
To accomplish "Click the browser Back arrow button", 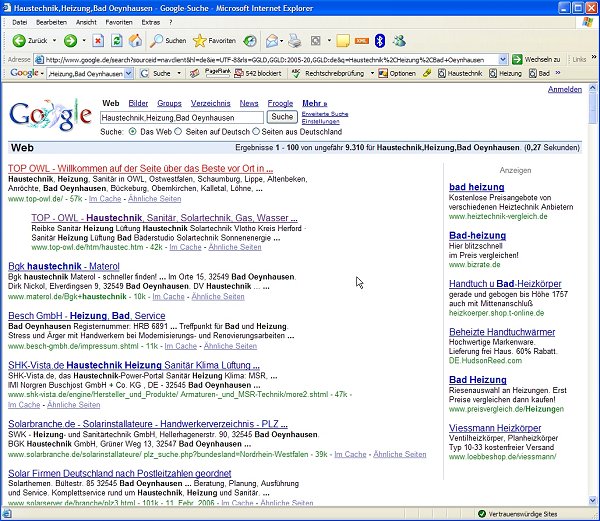I will coord(19,41).
